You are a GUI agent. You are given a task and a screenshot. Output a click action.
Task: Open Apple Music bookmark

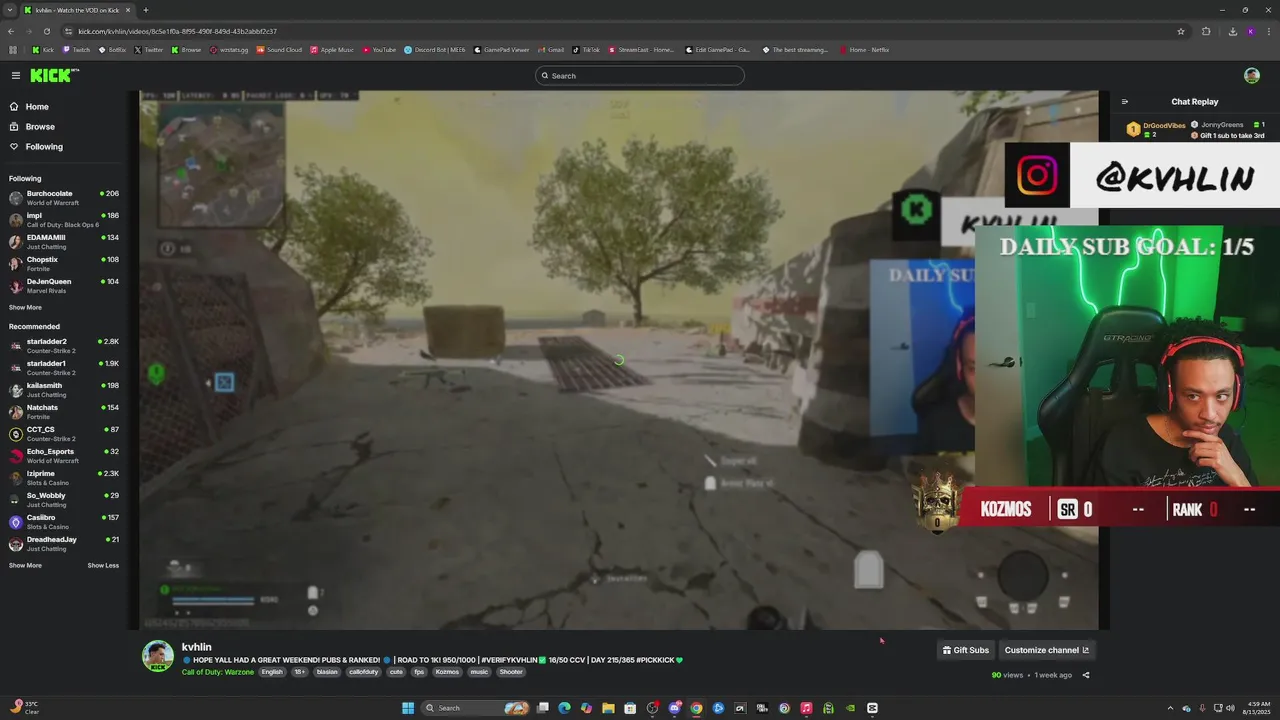(x=332, y=50)
